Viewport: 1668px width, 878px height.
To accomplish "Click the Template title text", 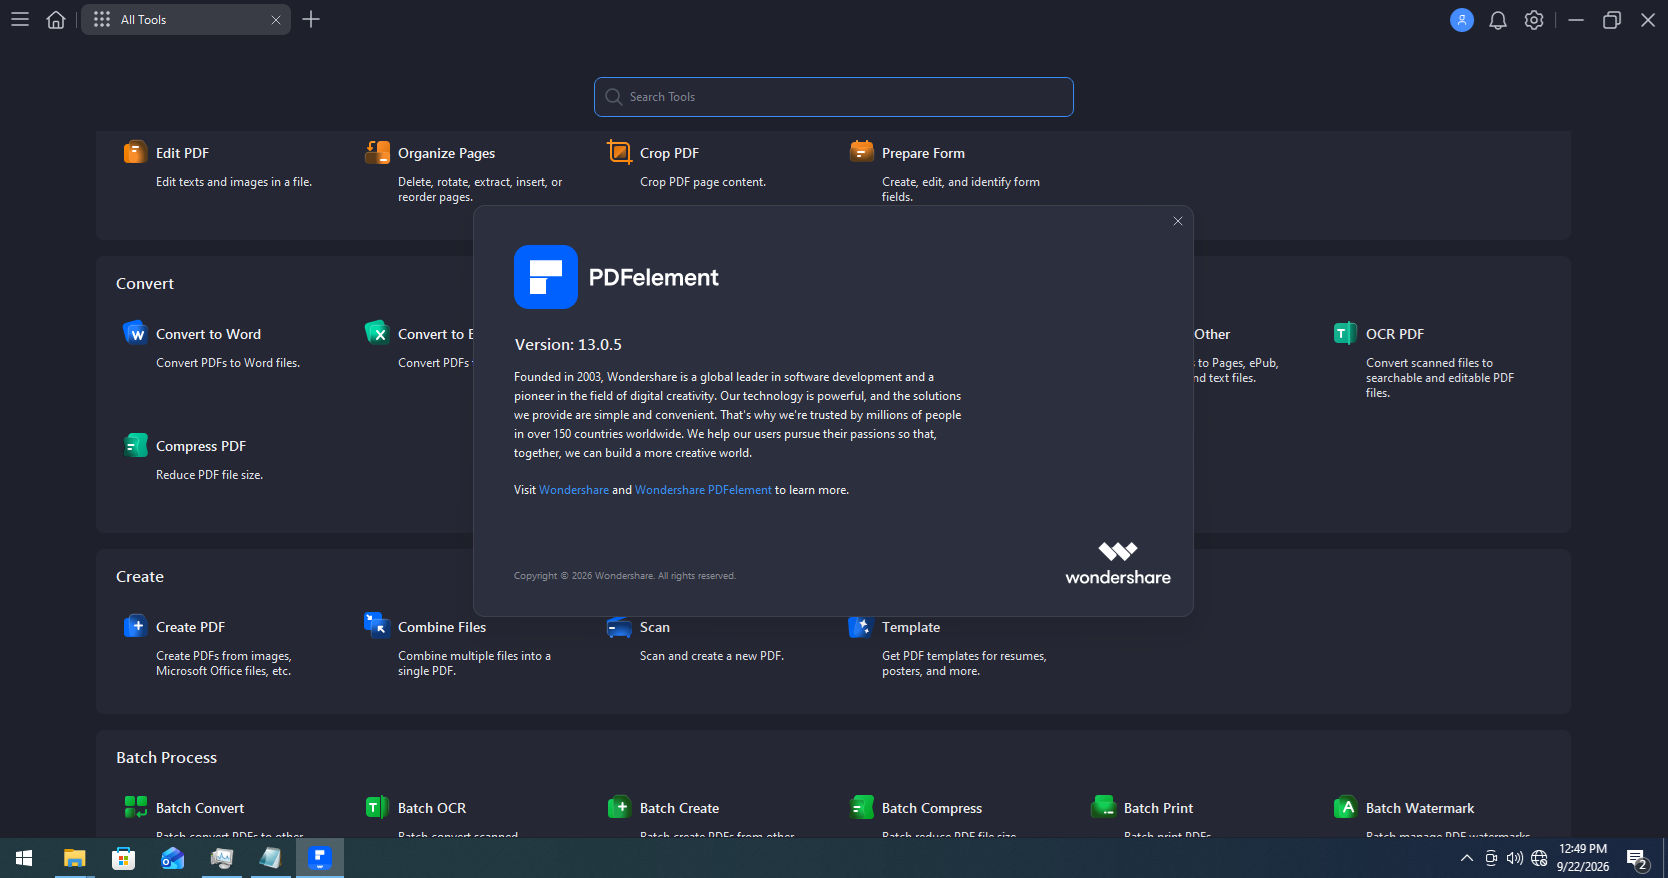I will (911, 627).
